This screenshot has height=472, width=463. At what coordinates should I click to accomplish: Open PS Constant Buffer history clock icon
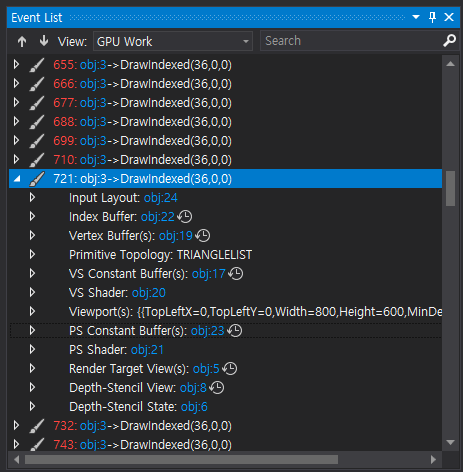234,331
